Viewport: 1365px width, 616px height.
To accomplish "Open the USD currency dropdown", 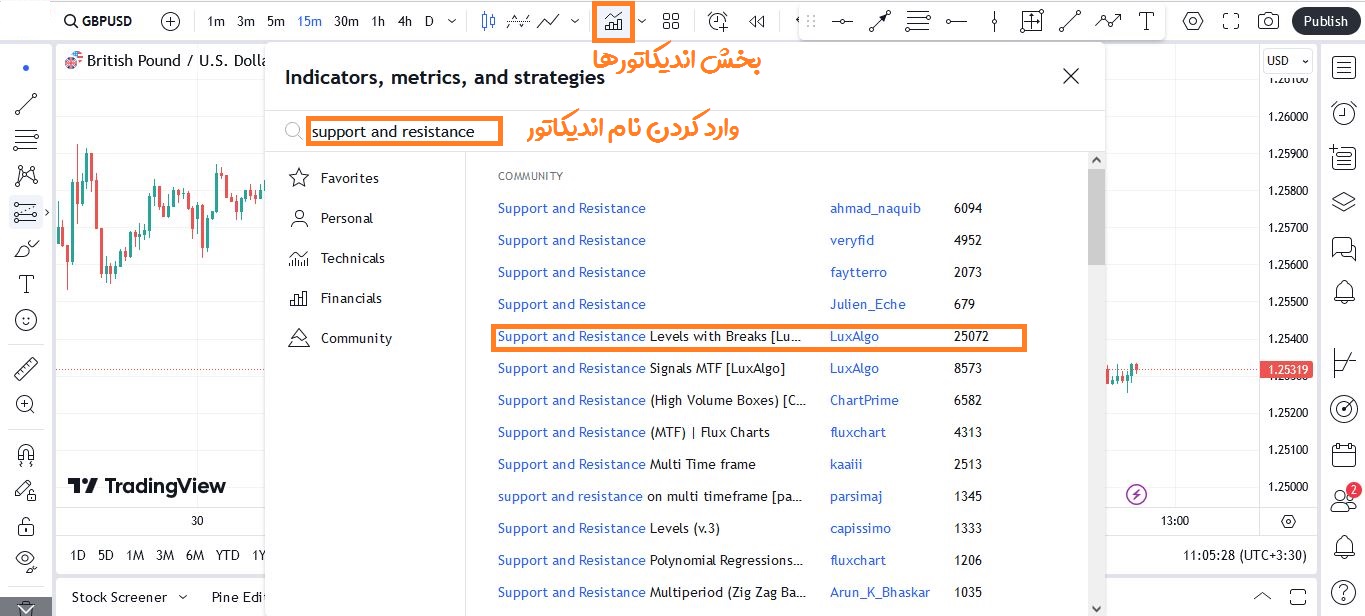I will pyautogui.click(x=1287, y=61).
